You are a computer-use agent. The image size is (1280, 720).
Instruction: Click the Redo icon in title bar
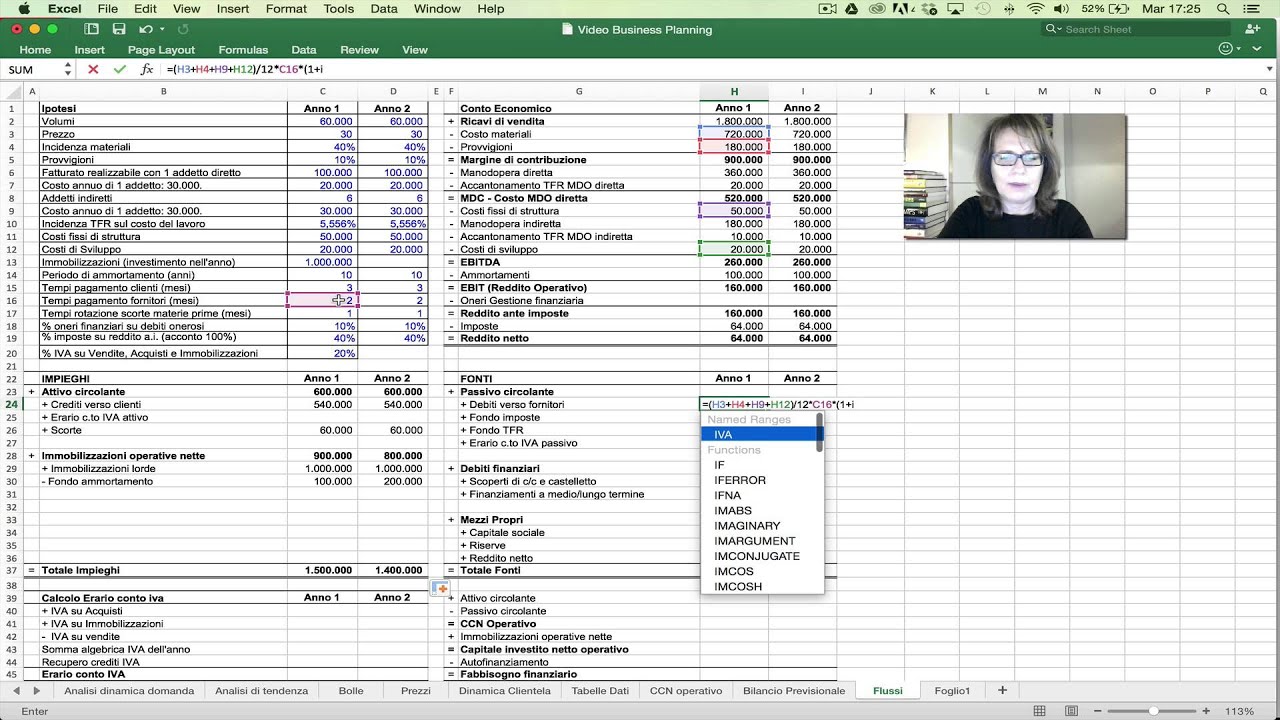click(184, 29)
